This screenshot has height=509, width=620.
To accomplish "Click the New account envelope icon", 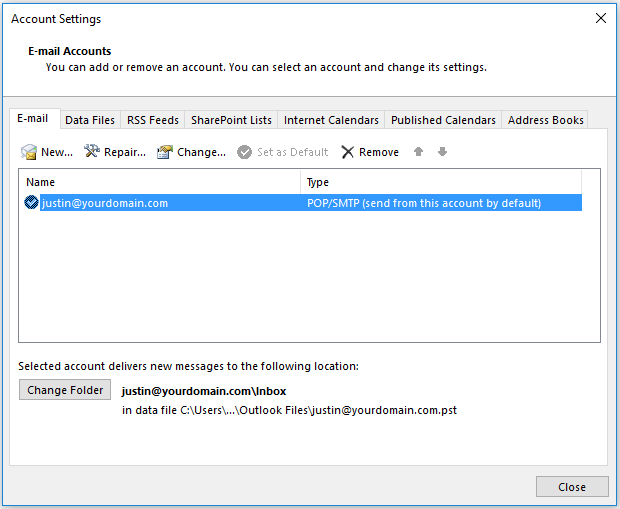I will [x=29, y=152].
